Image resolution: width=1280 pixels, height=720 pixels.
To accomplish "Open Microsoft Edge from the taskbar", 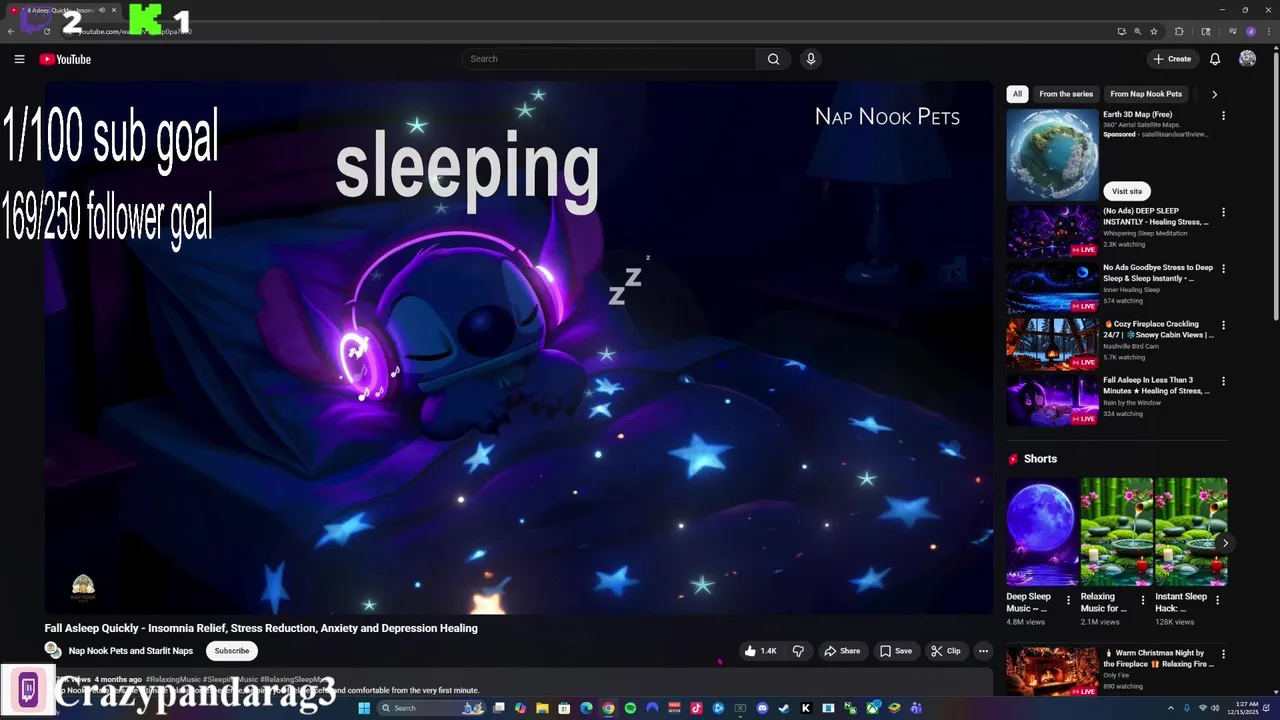I will [586, 708].
